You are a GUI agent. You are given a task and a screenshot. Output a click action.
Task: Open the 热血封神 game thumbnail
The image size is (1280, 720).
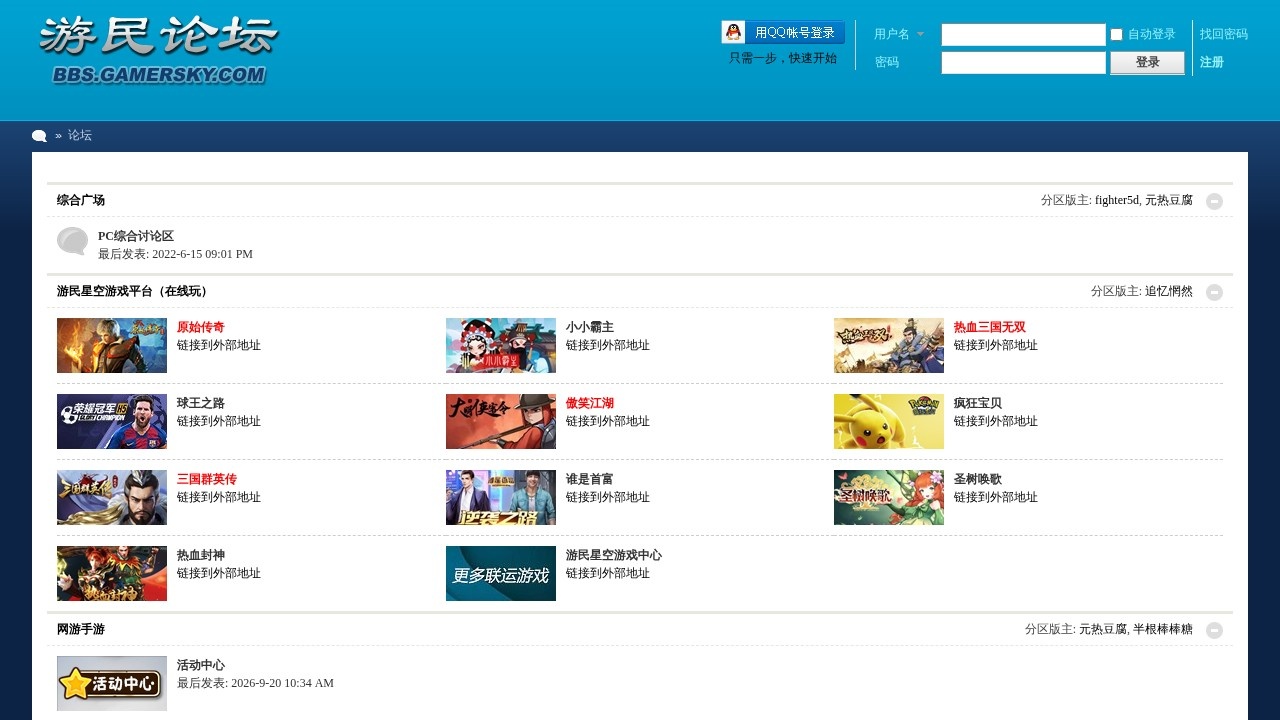pyautogui.click(x=112, y=573)
